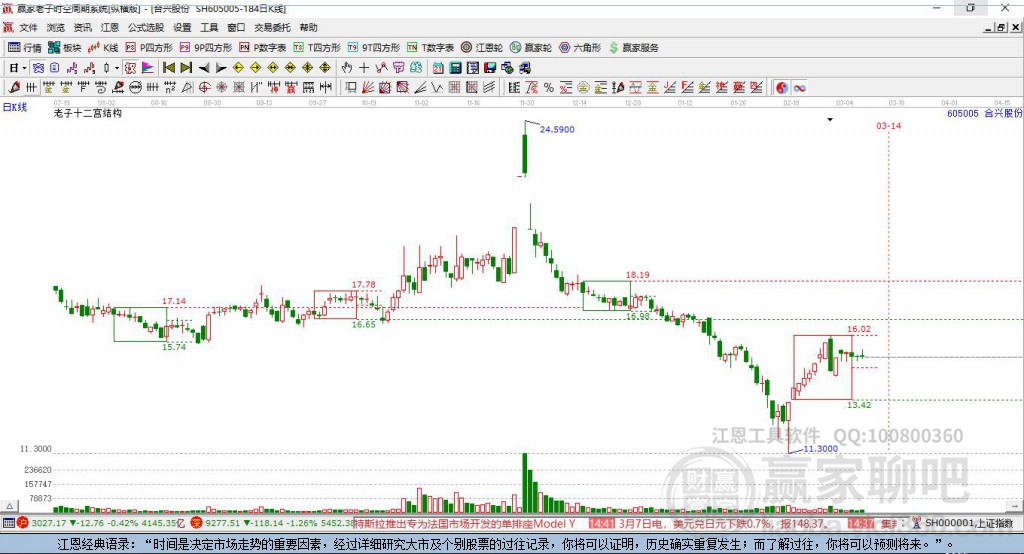Open the 帮助 menu
This screenshot has width=1024, height=554.
308,27
